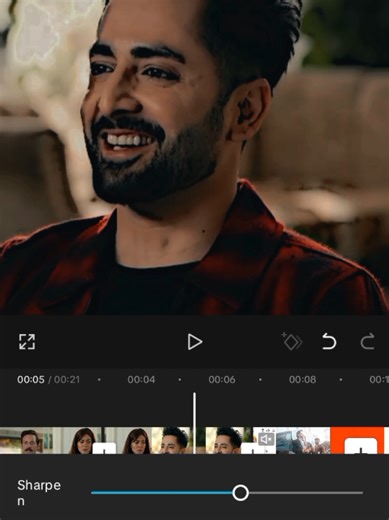
Task: Add a keyframe with the diamond icon
Action: click(292, 342)
